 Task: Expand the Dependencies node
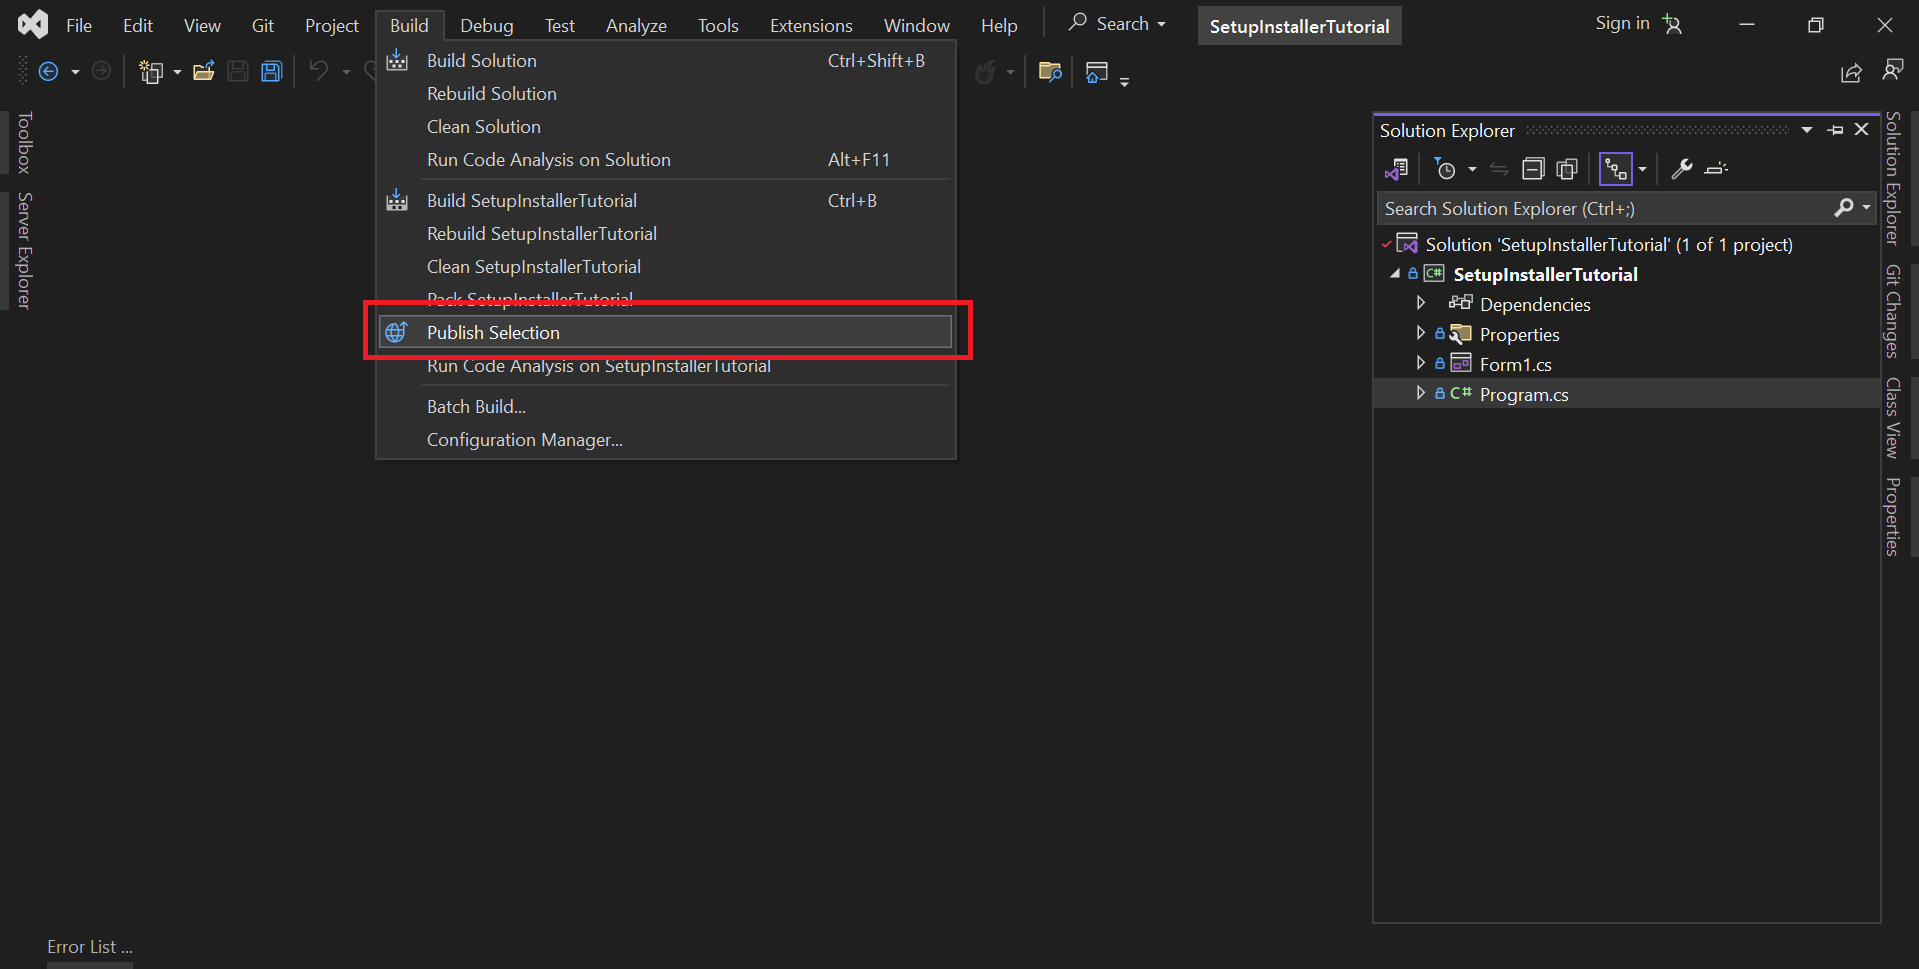point(1420,303)
